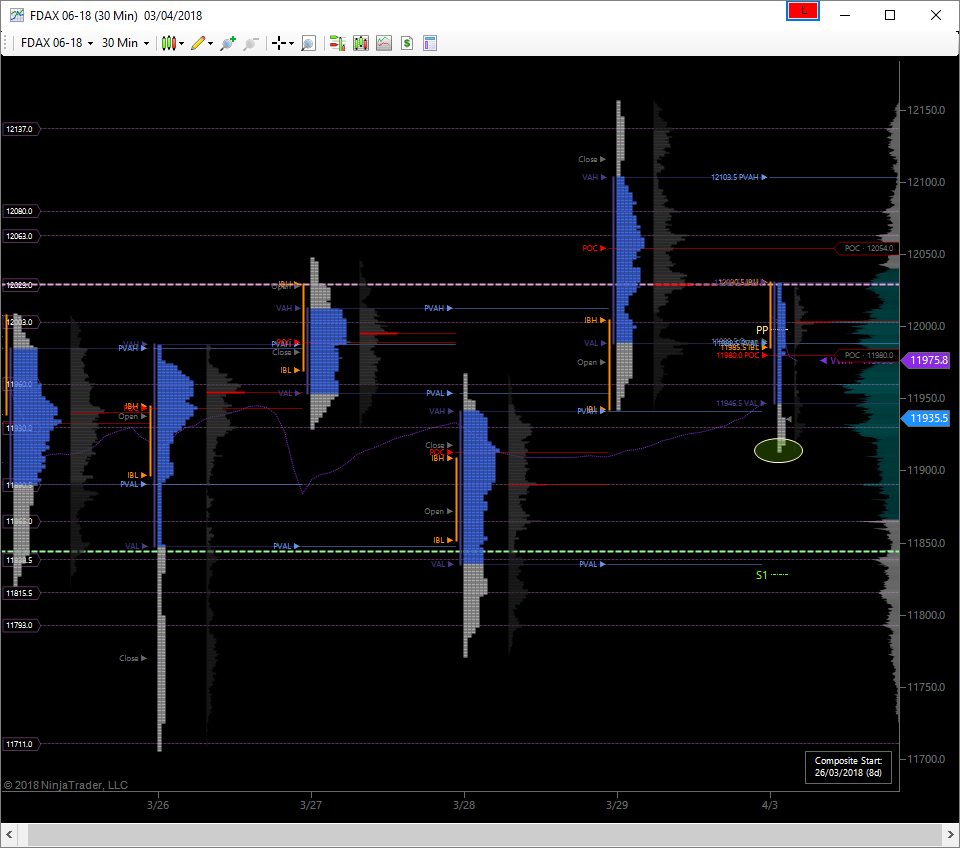Click the NinjaTrader chart icon in title bar
The image size is (960, 848).
point(17,15)
